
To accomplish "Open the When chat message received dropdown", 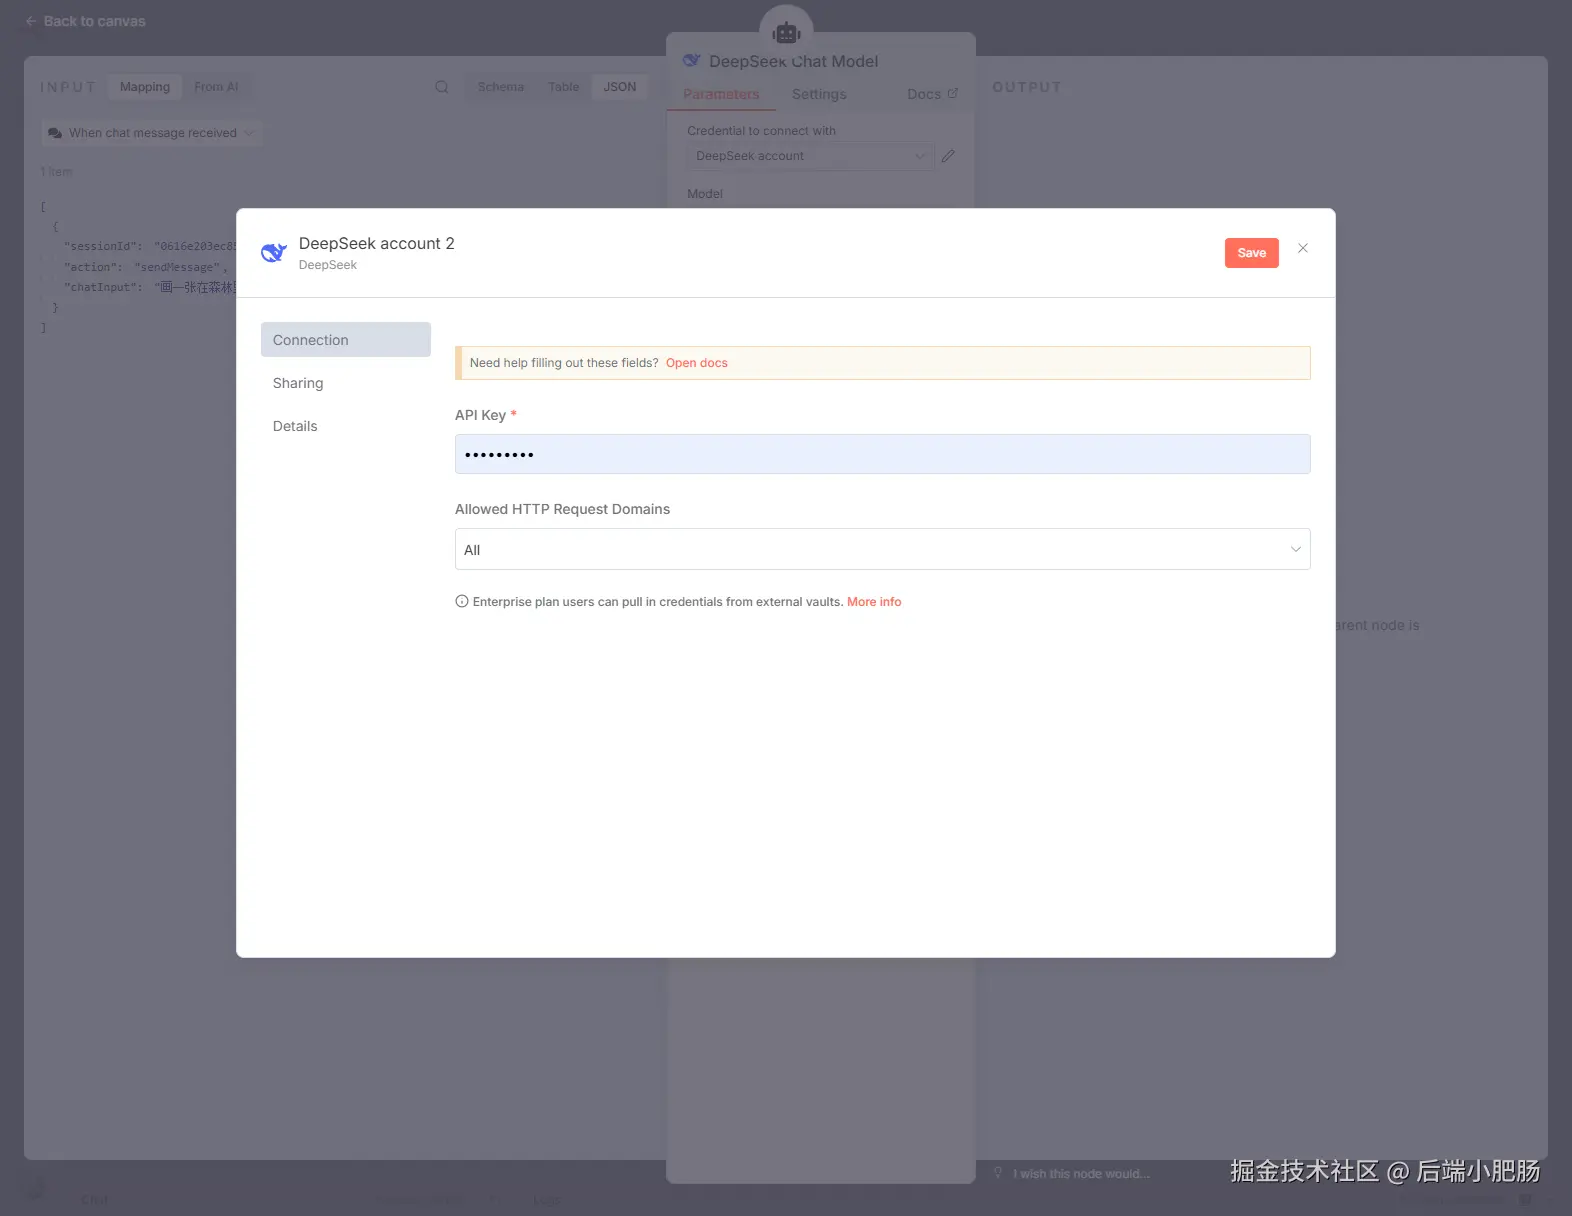I will coord(152,133).
